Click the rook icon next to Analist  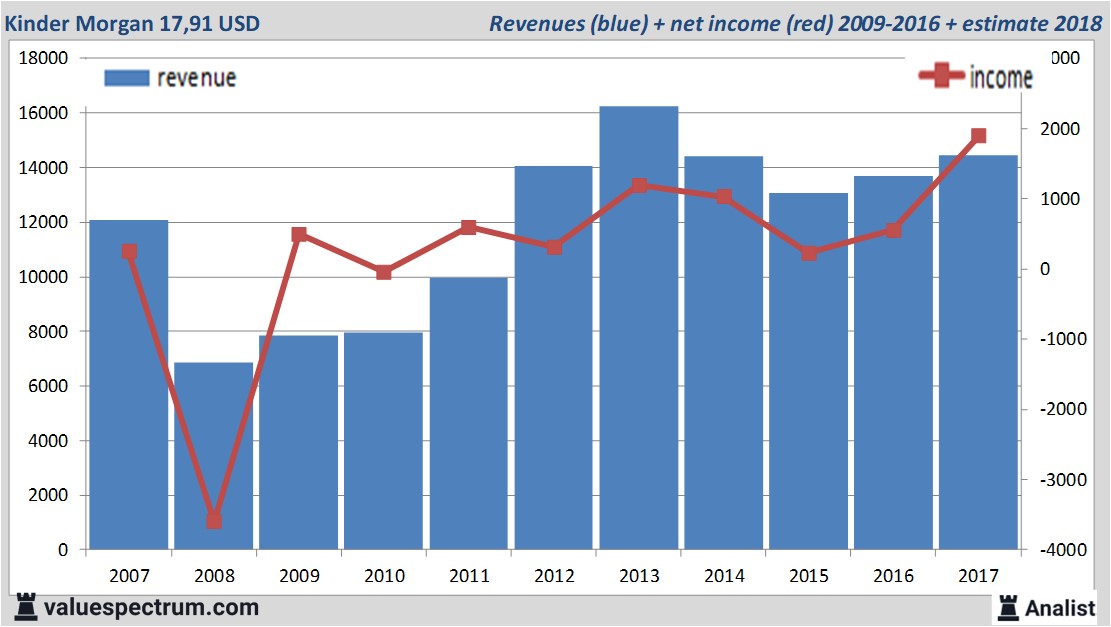[x=1007, y=607]
